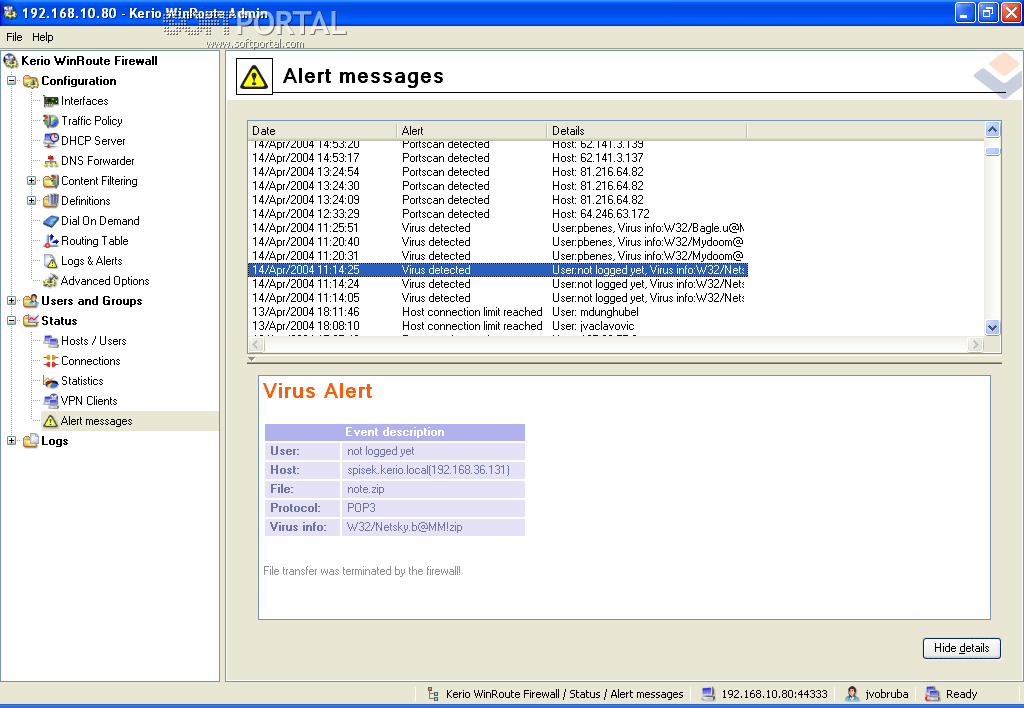
Task: Click the large warning triangle header icon
Action: point(253,77)
